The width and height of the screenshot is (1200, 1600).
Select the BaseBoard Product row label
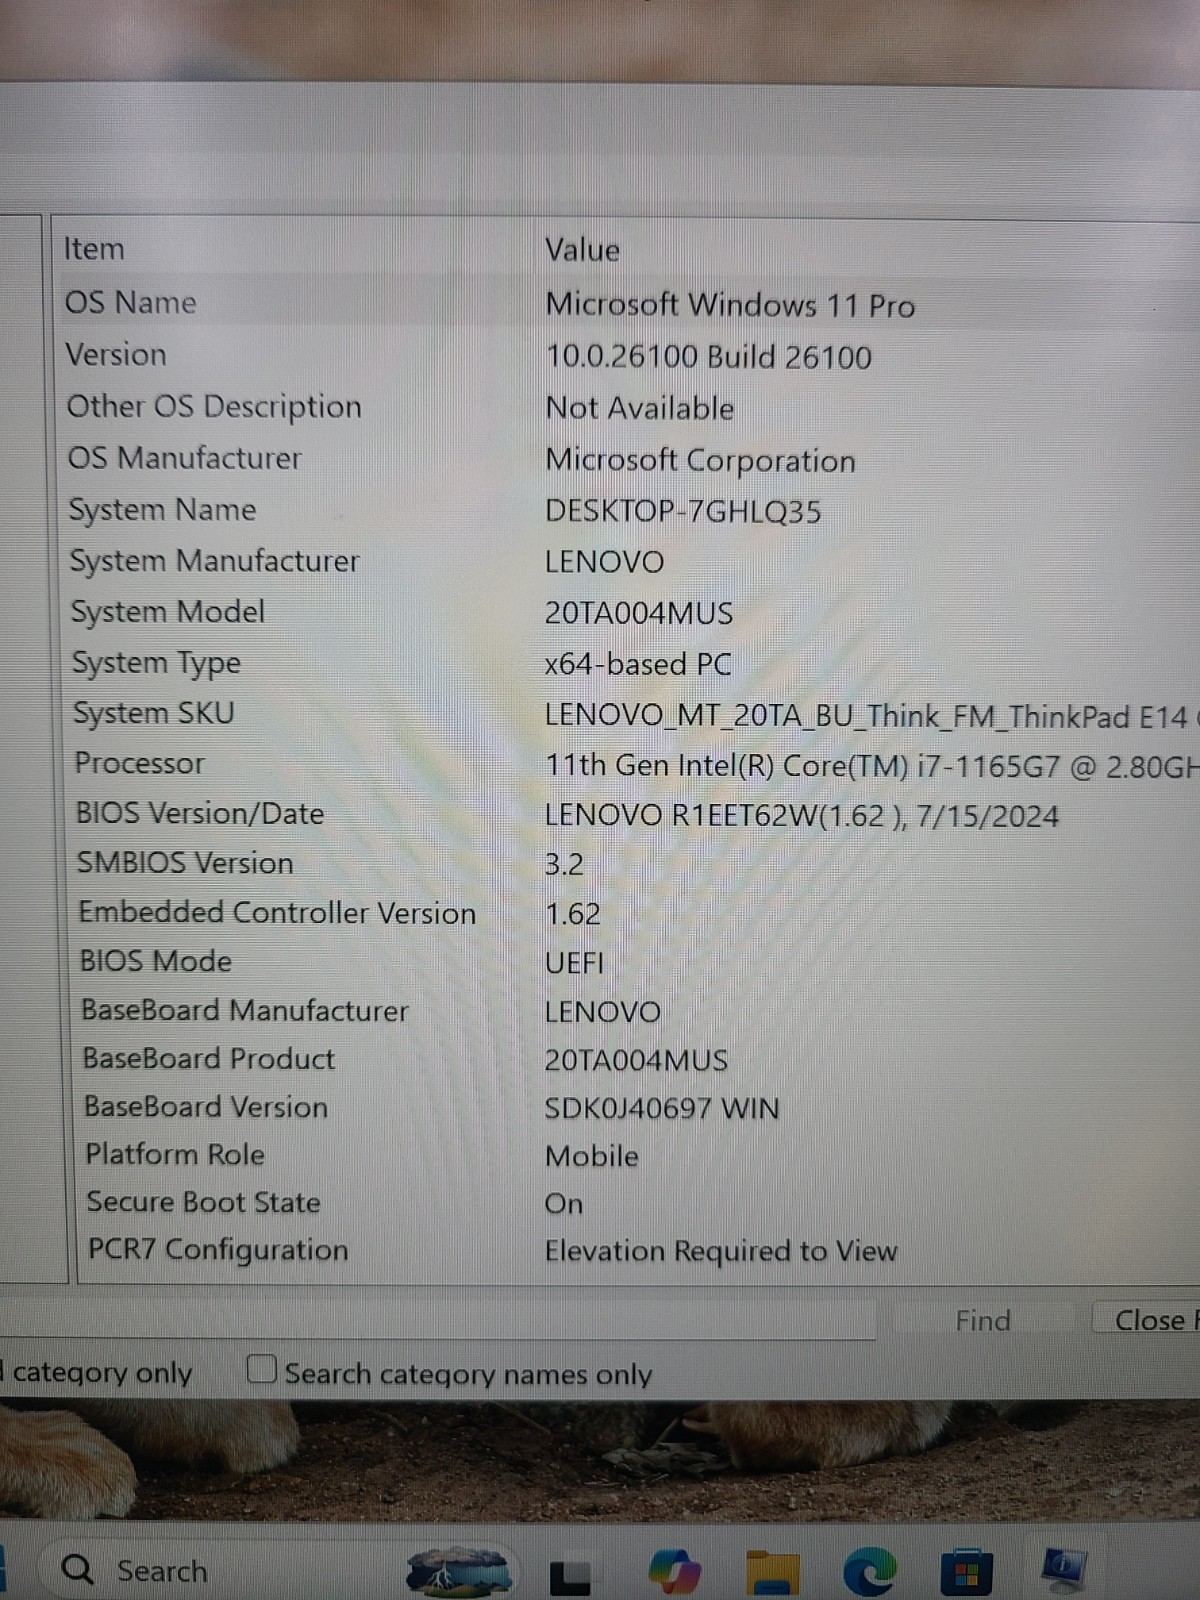208,1058
